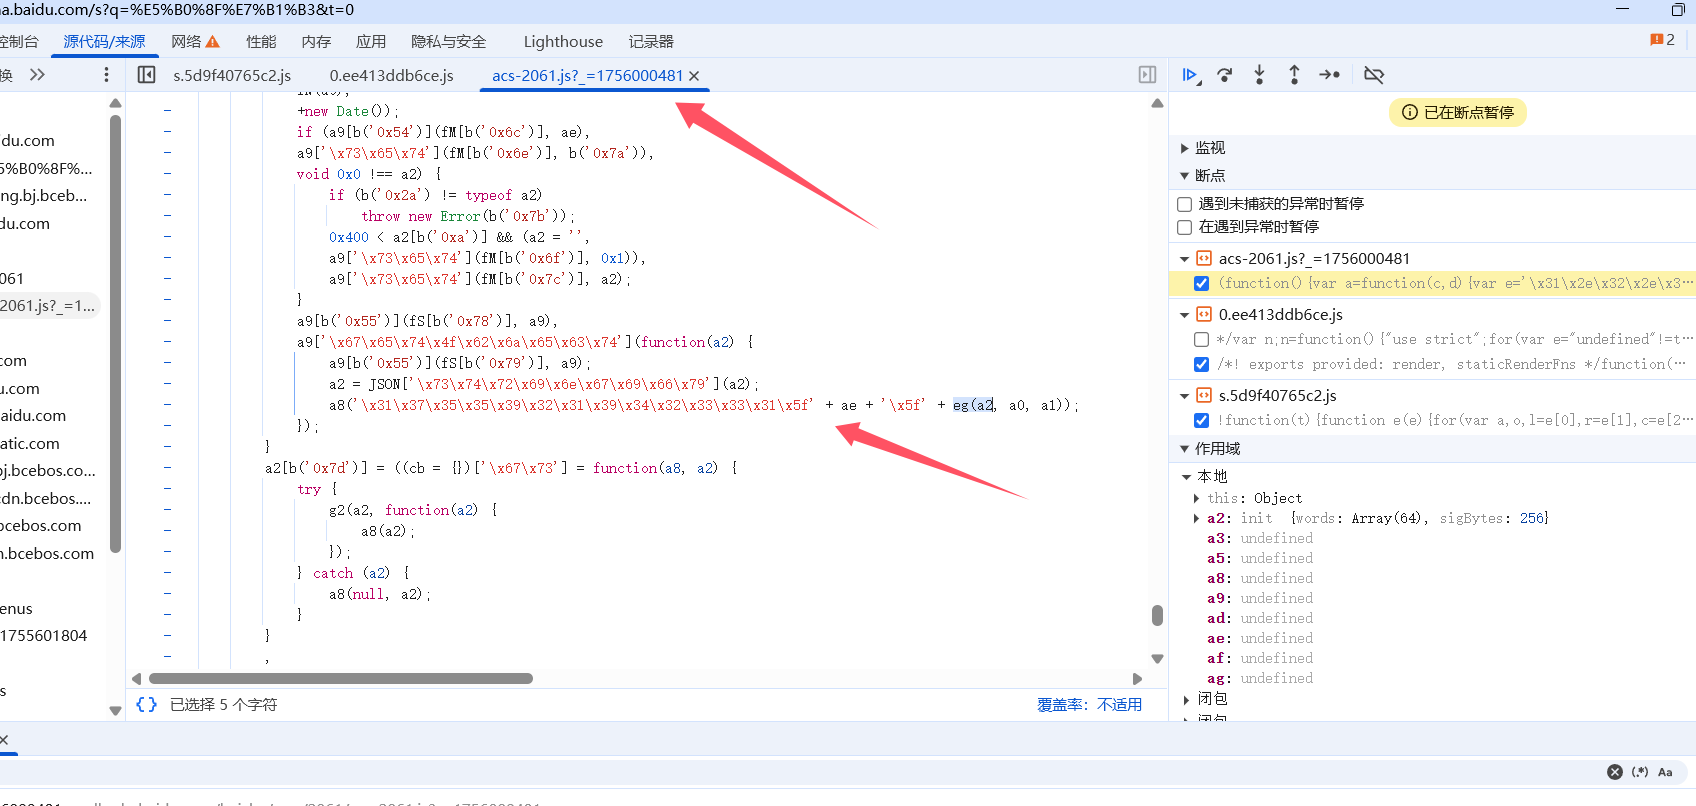The image size is (1696, 806).
Task: Uncheck the 'exports provided: render' breakpoint
Action: pyautogui.click(x=1201, y=365)
